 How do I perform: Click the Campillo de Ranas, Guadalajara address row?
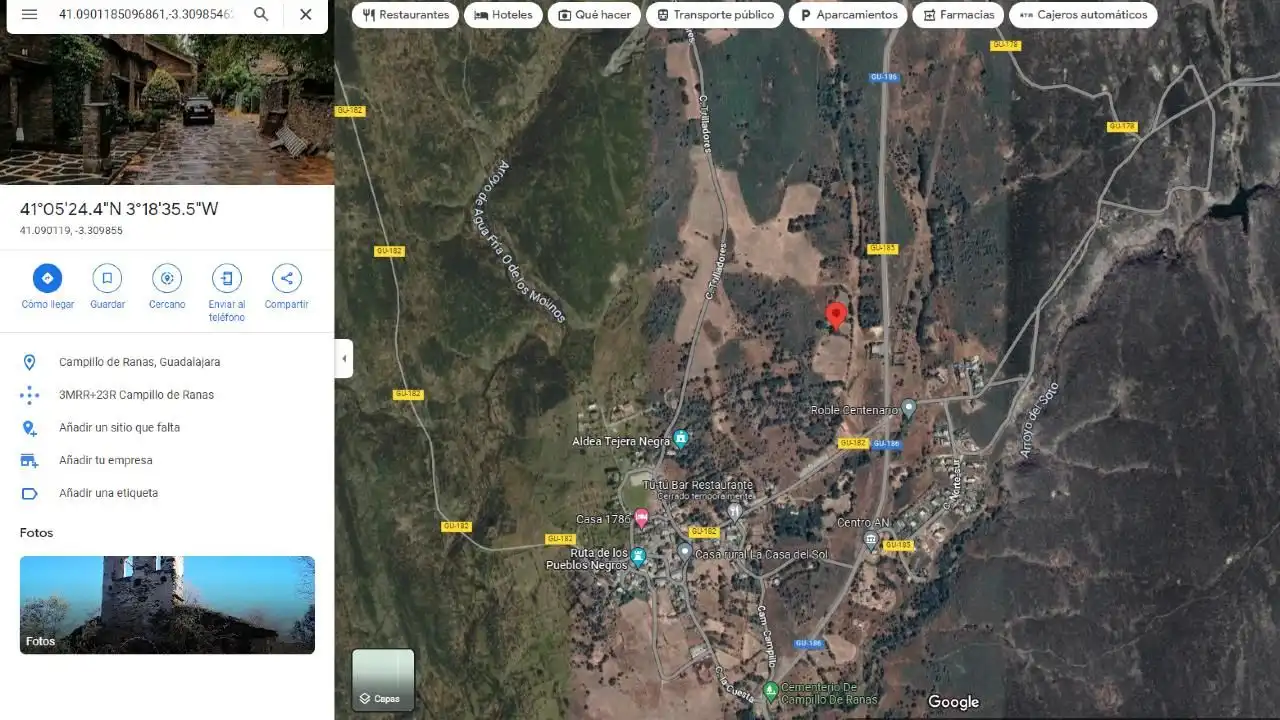(x=167, y=362)
